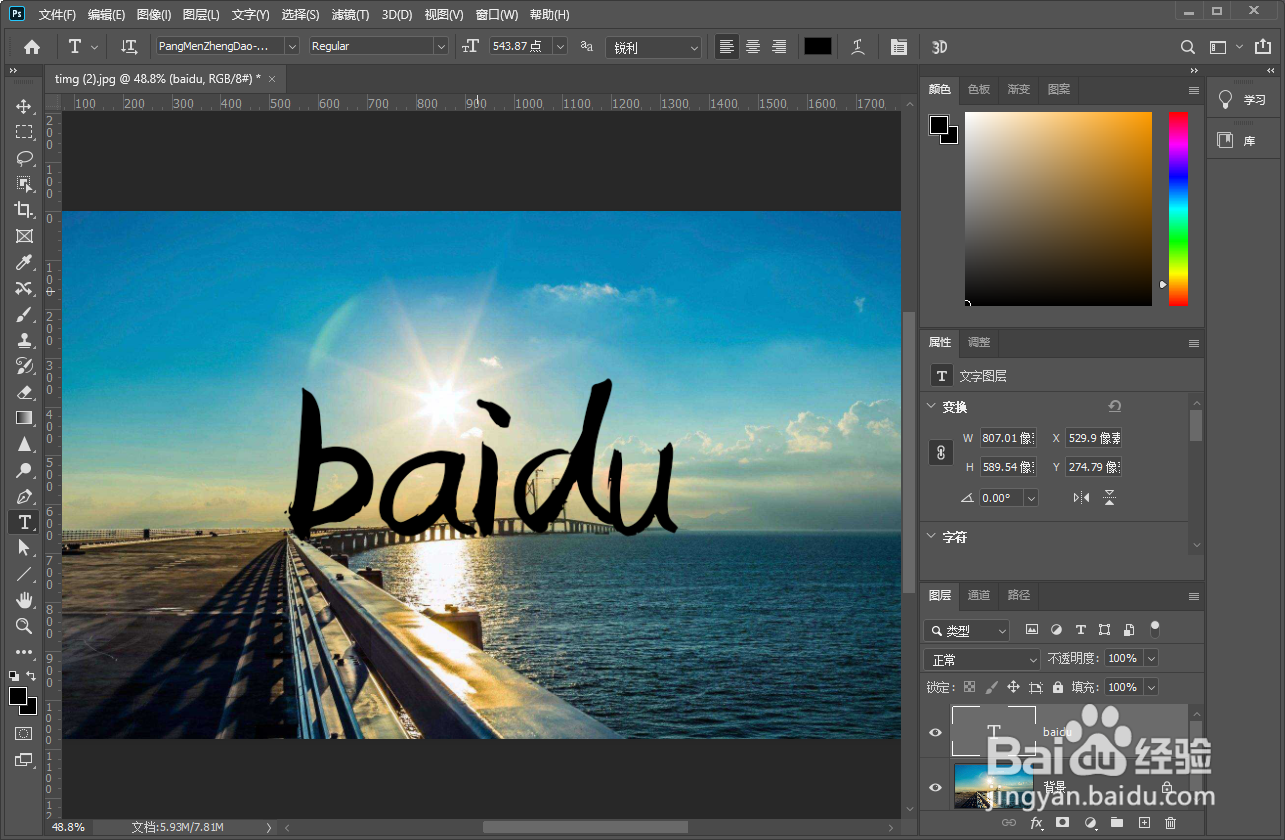Open the font size dropdown
1285x840 pixels.
click(560, 46)
